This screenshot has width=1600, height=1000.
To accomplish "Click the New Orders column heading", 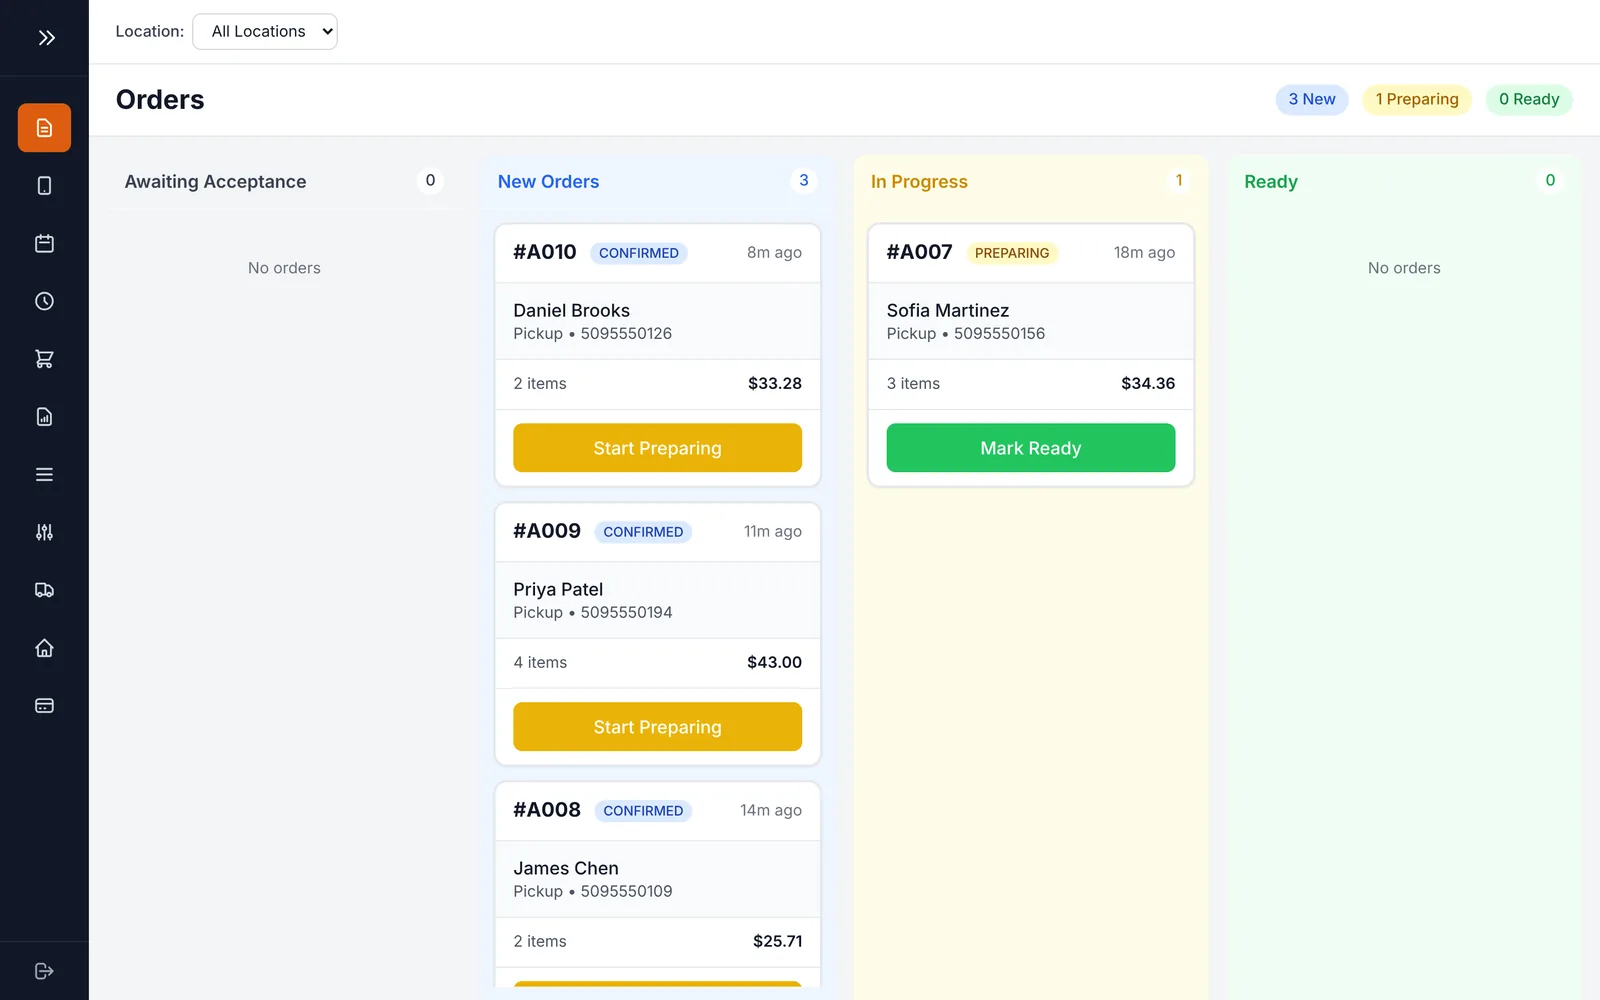I will (548, 182).
